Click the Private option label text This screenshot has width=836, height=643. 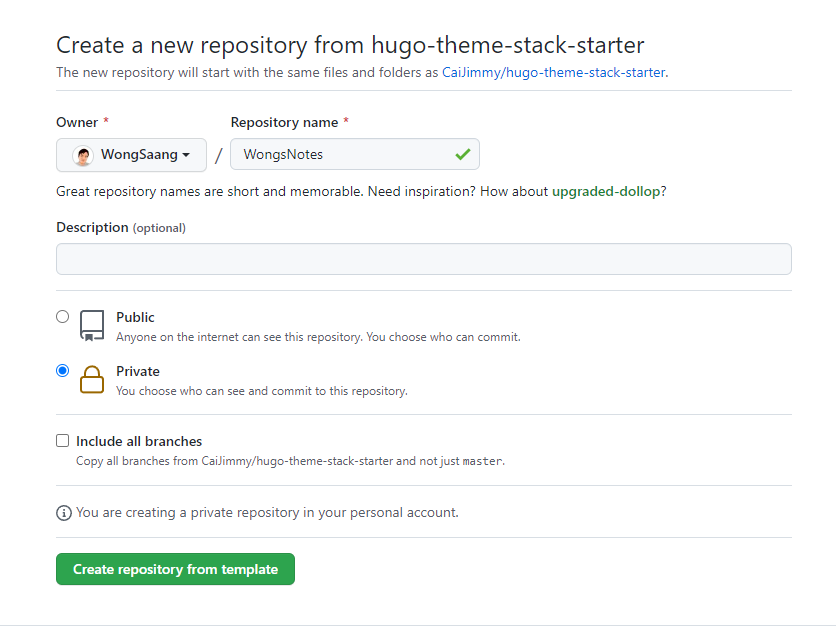pos(138,371)
